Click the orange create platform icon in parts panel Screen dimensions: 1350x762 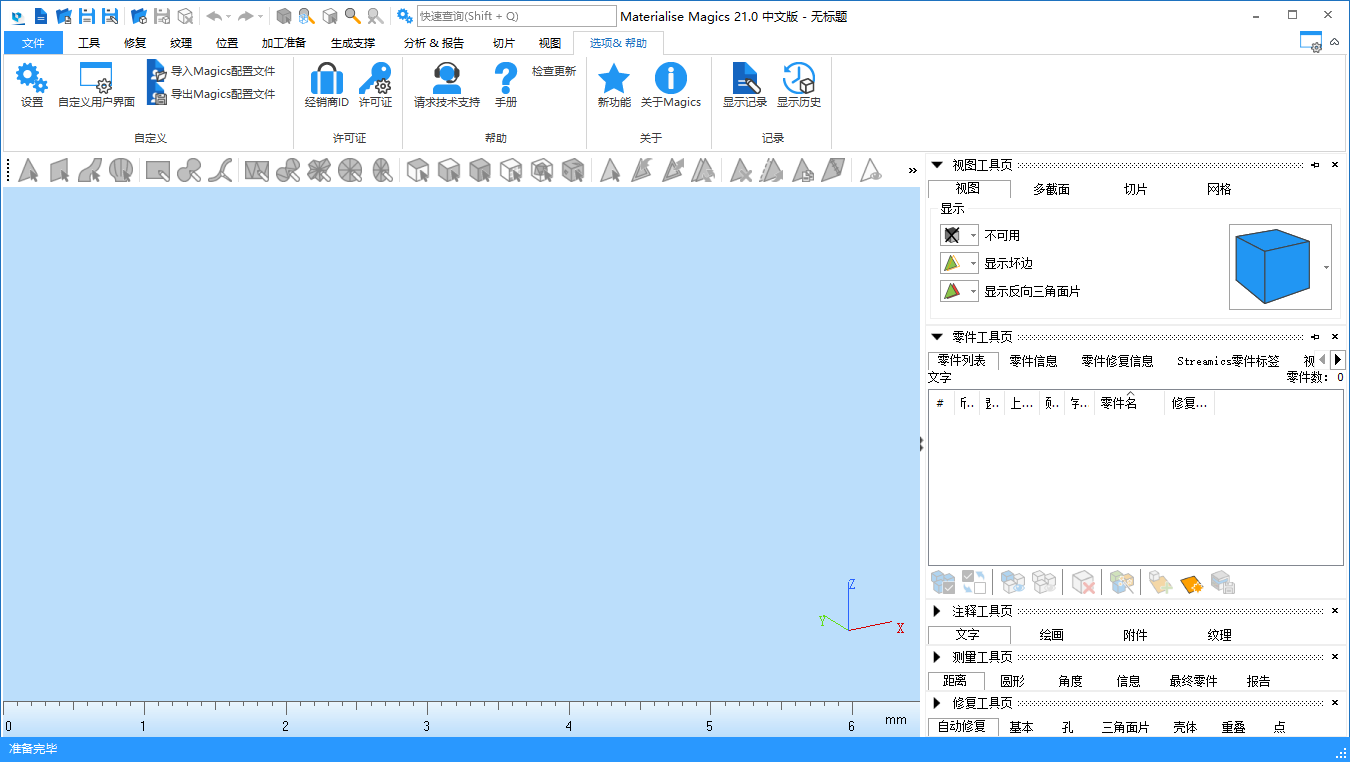(x=1190, y=583)
